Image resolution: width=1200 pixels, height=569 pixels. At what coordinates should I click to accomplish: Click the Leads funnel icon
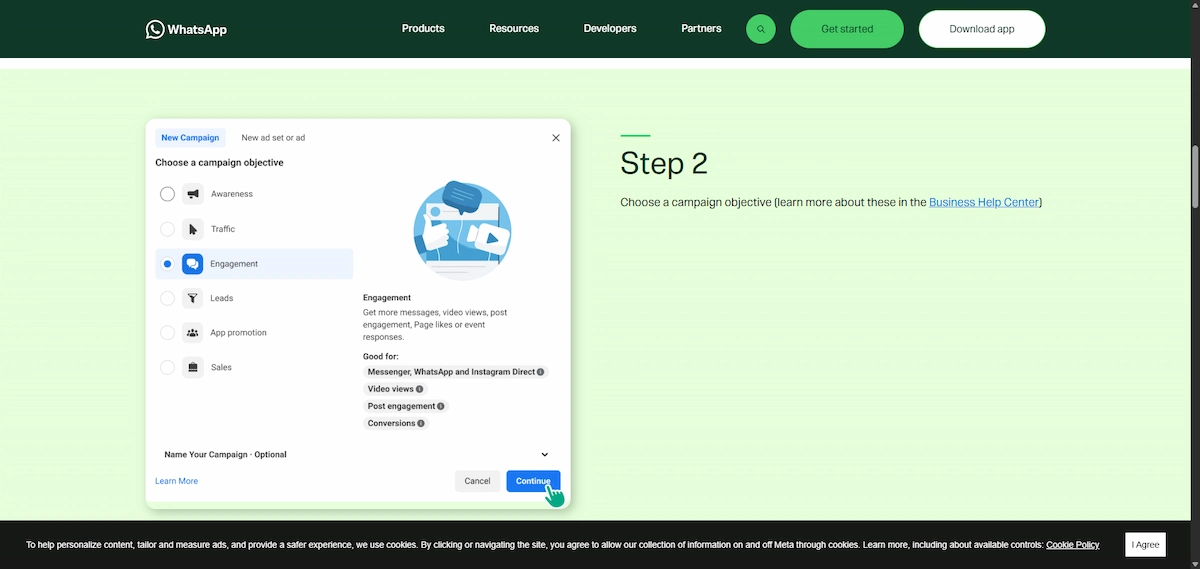193,298
